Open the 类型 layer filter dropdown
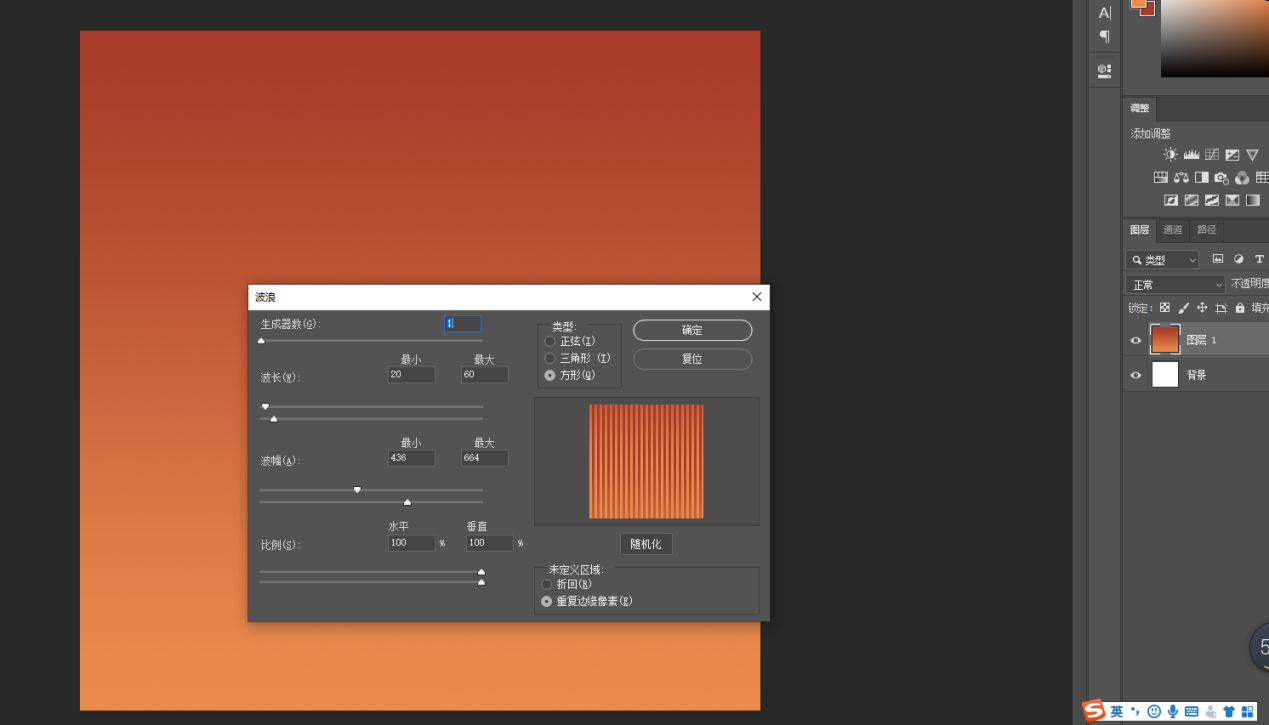 [x=1162, y=259]
